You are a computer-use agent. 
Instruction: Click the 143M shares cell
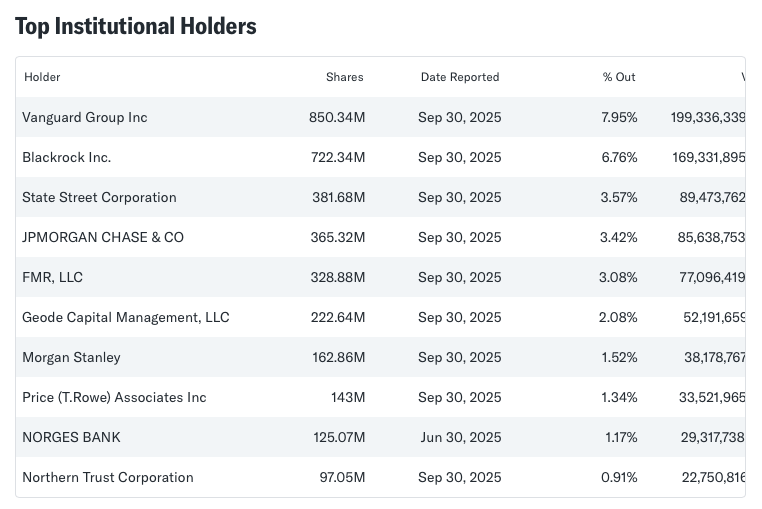click(348, 397)
